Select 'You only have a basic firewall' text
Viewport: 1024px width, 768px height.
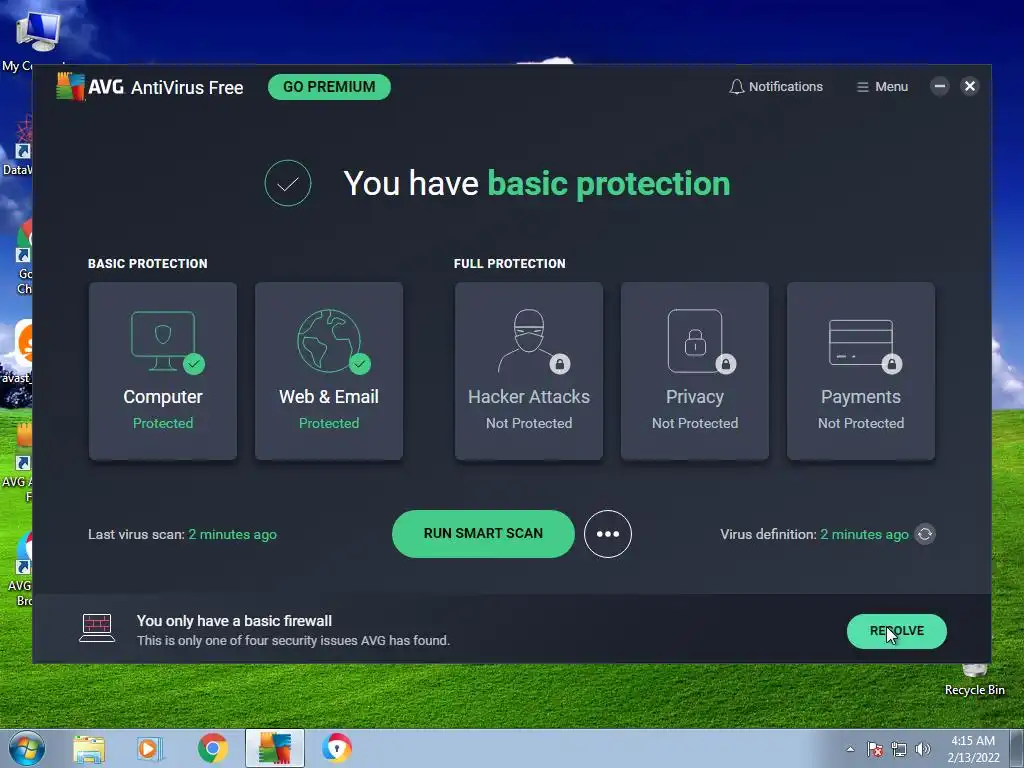point(234,621)
